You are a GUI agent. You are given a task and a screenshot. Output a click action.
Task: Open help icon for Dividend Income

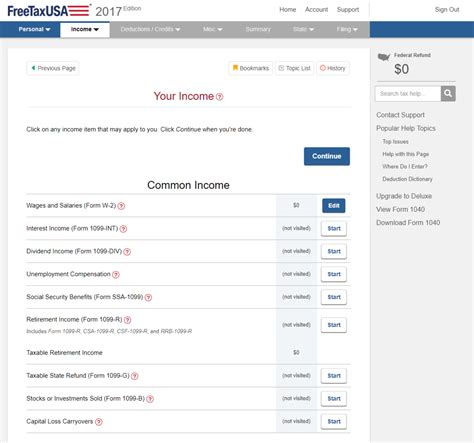coord(127,252)
